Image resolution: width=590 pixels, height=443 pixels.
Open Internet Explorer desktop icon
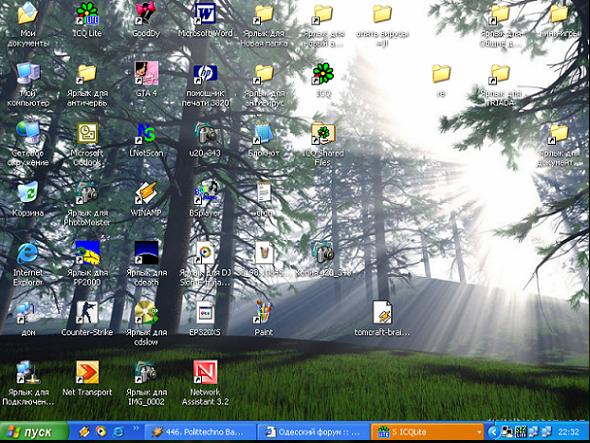(x=28, y=252)
